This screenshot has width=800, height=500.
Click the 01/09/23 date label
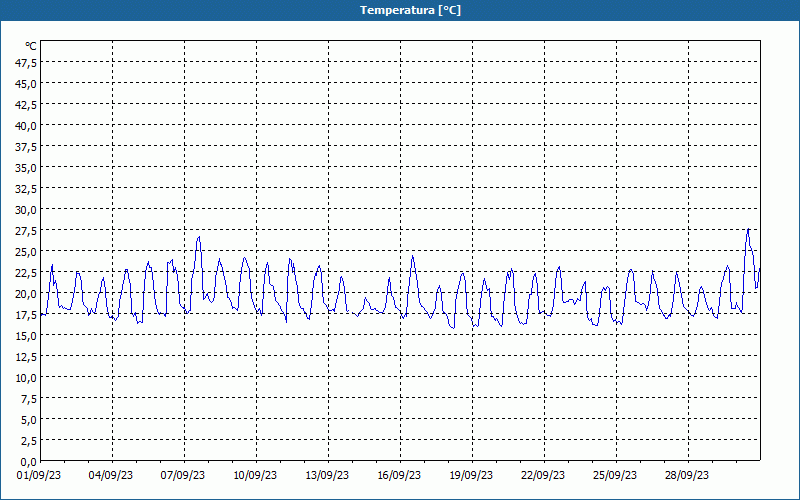[39, 475]
